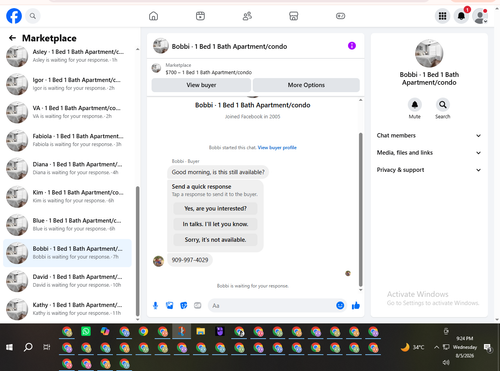Open WhatsApp from the taskbar

click(86, 331)
